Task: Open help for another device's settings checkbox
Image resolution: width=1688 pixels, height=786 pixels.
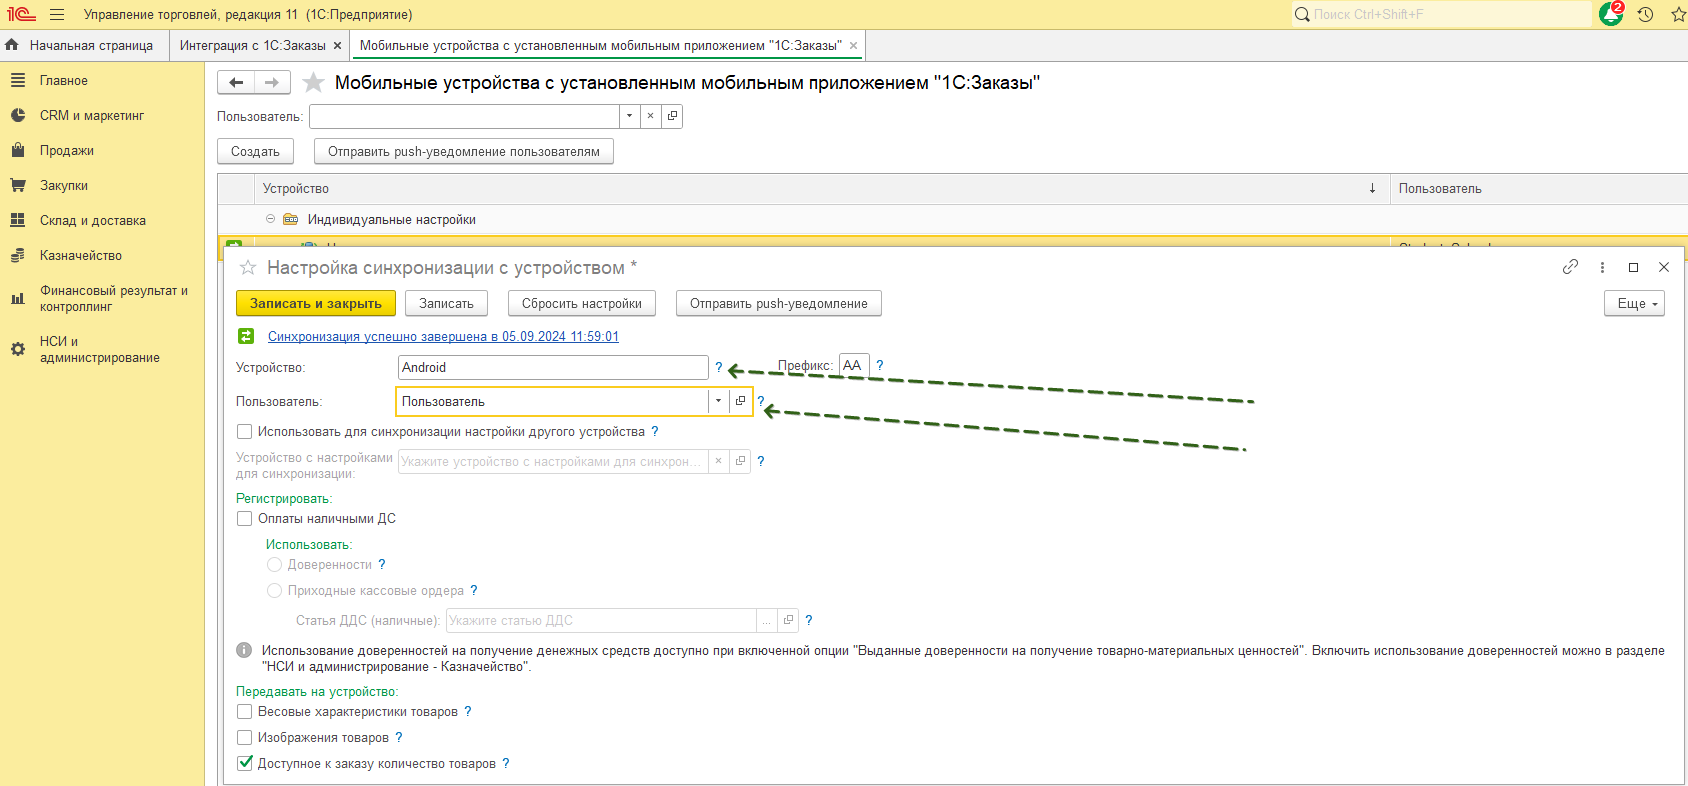Action: 655,432
